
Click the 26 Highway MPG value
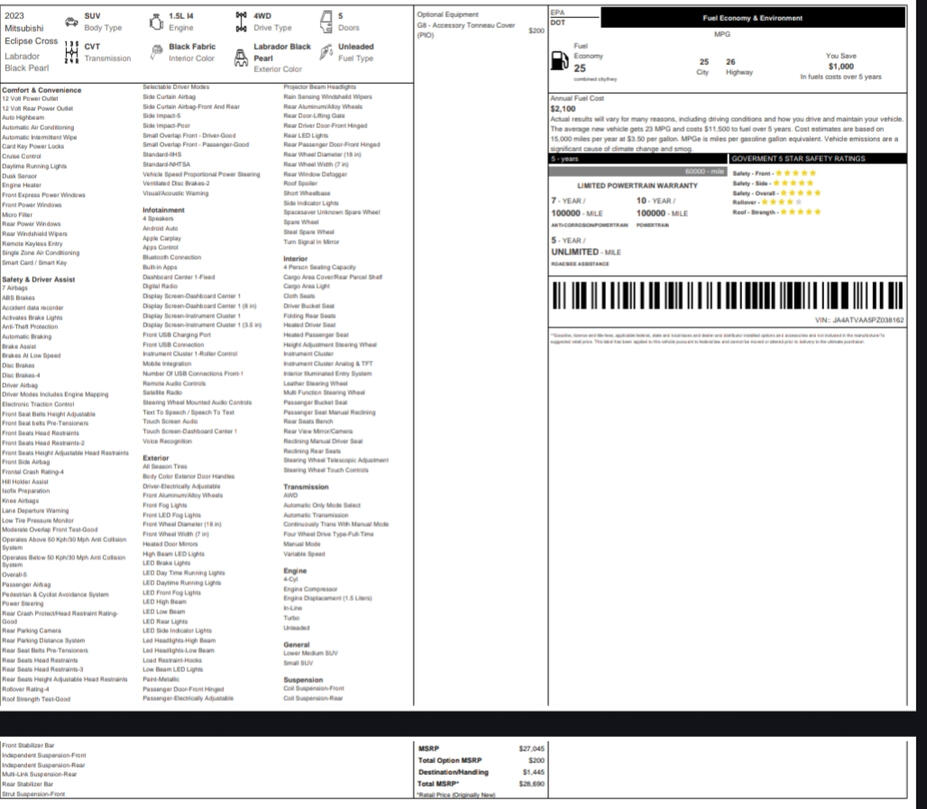coord(731,62)
